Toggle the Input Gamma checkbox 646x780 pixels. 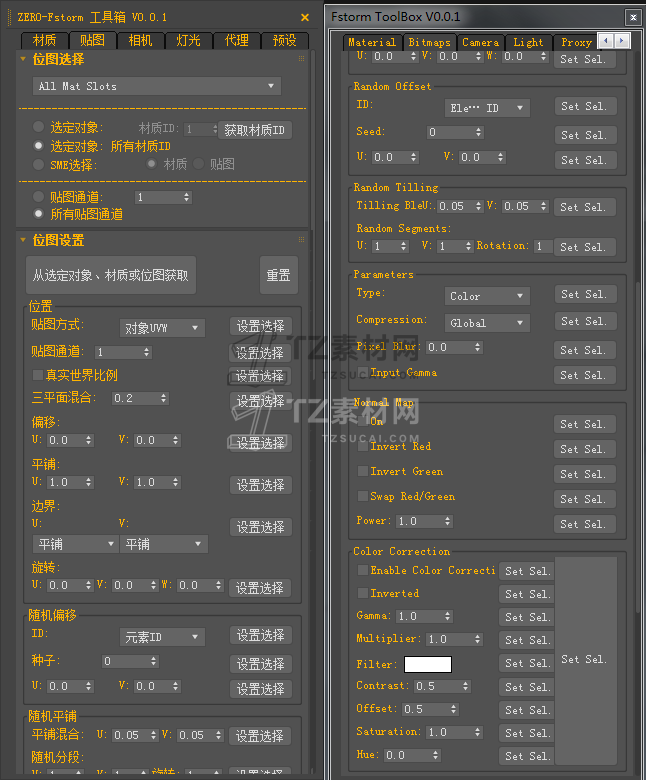[x=363, y=372]
